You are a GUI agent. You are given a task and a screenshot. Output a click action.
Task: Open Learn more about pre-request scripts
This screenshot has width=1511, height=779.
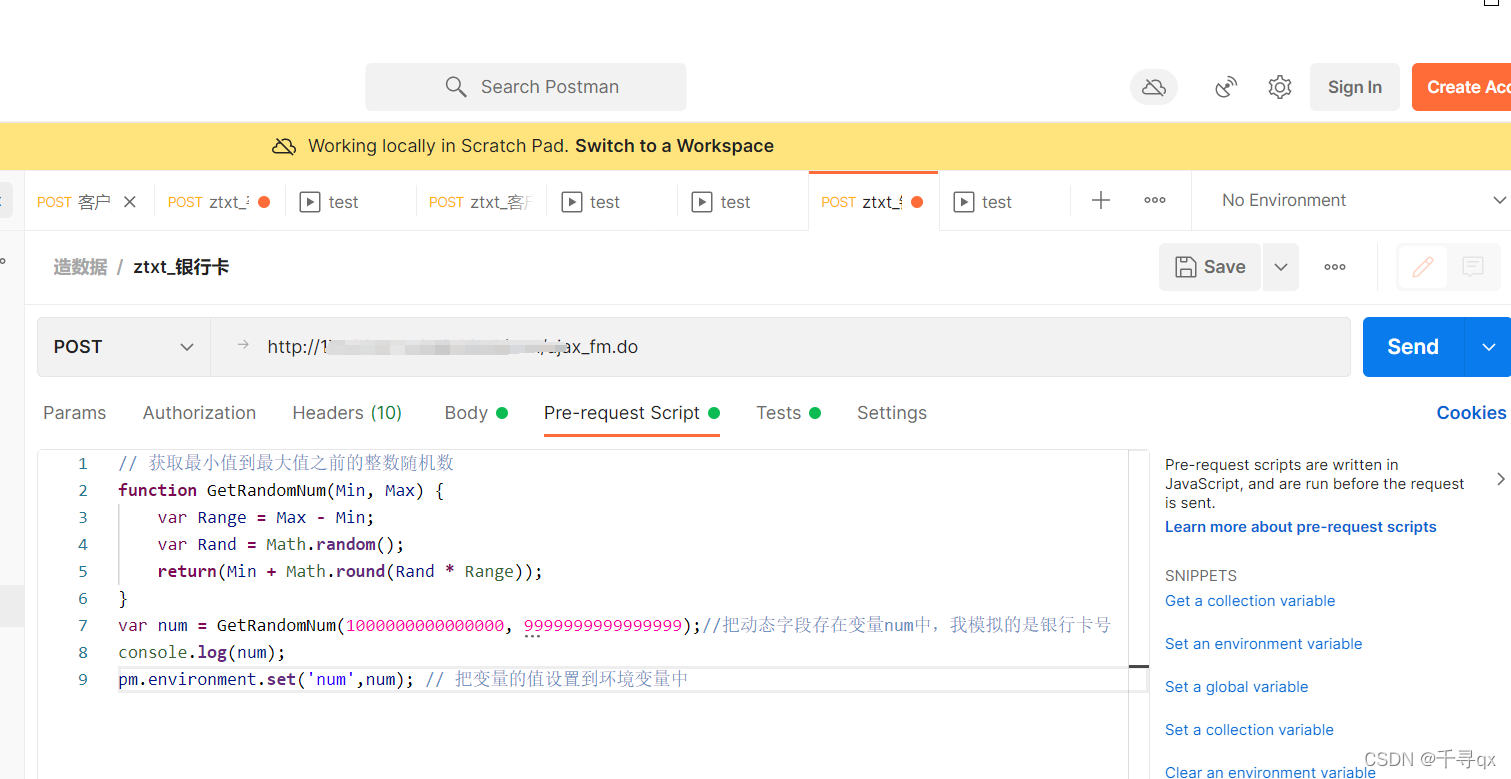click(1300, 527)
